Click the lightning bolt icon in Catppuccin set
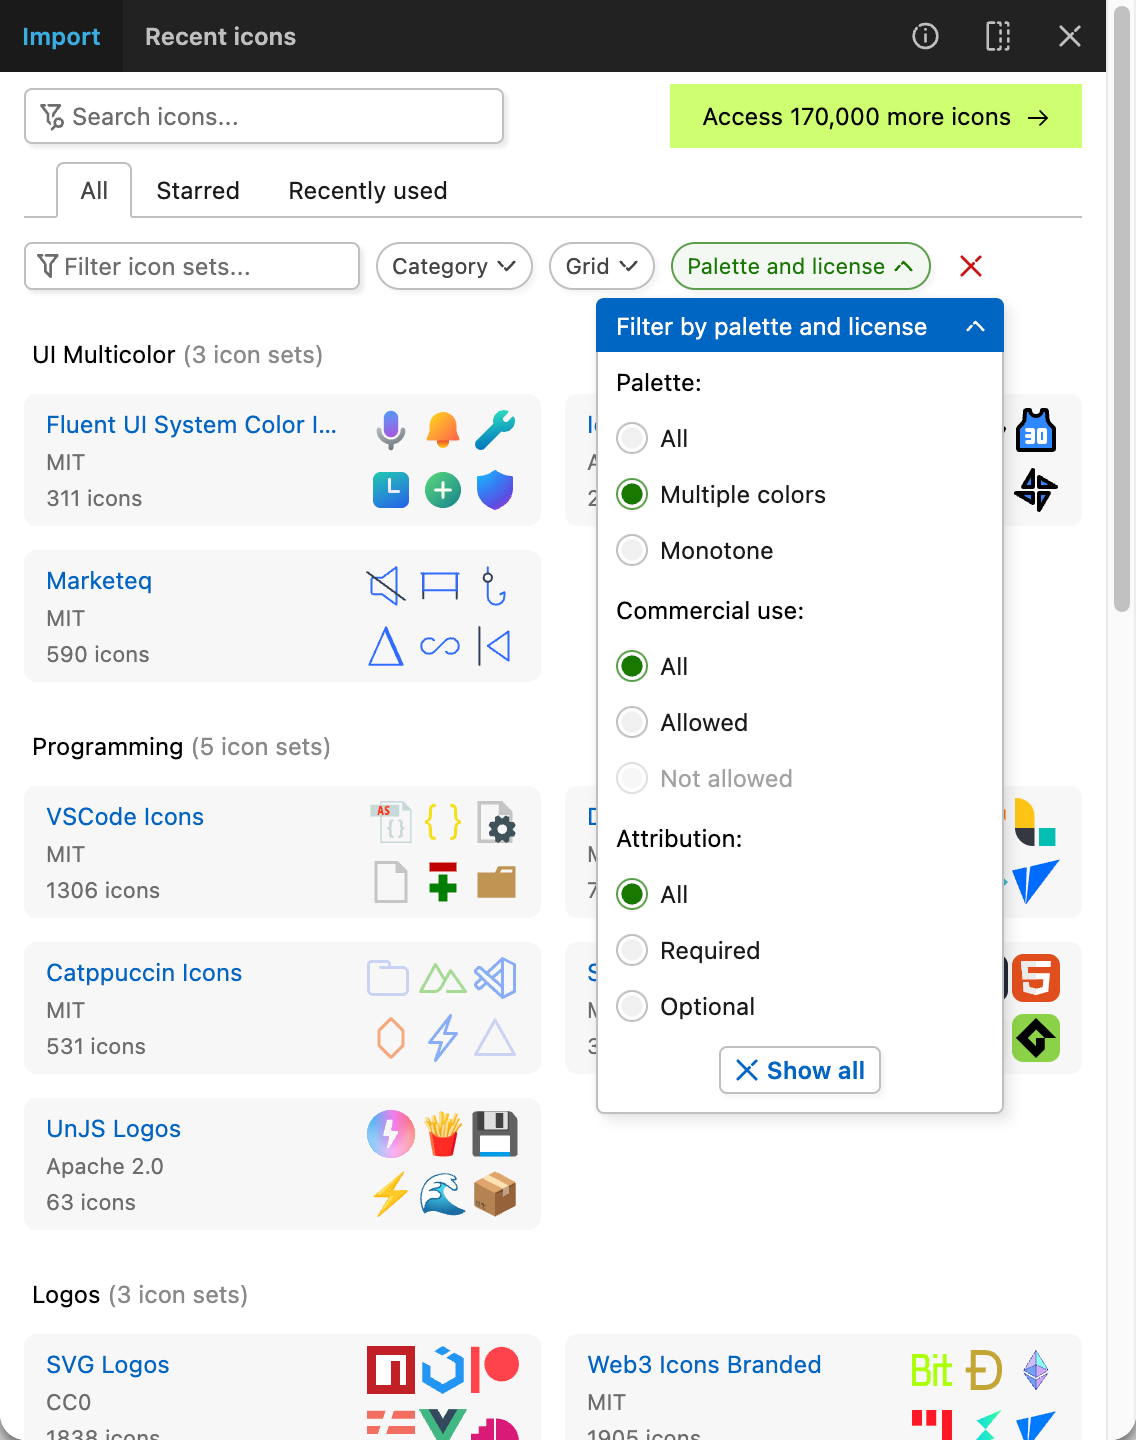Screen dimensions: 1136x1440 pos(444,1038)
